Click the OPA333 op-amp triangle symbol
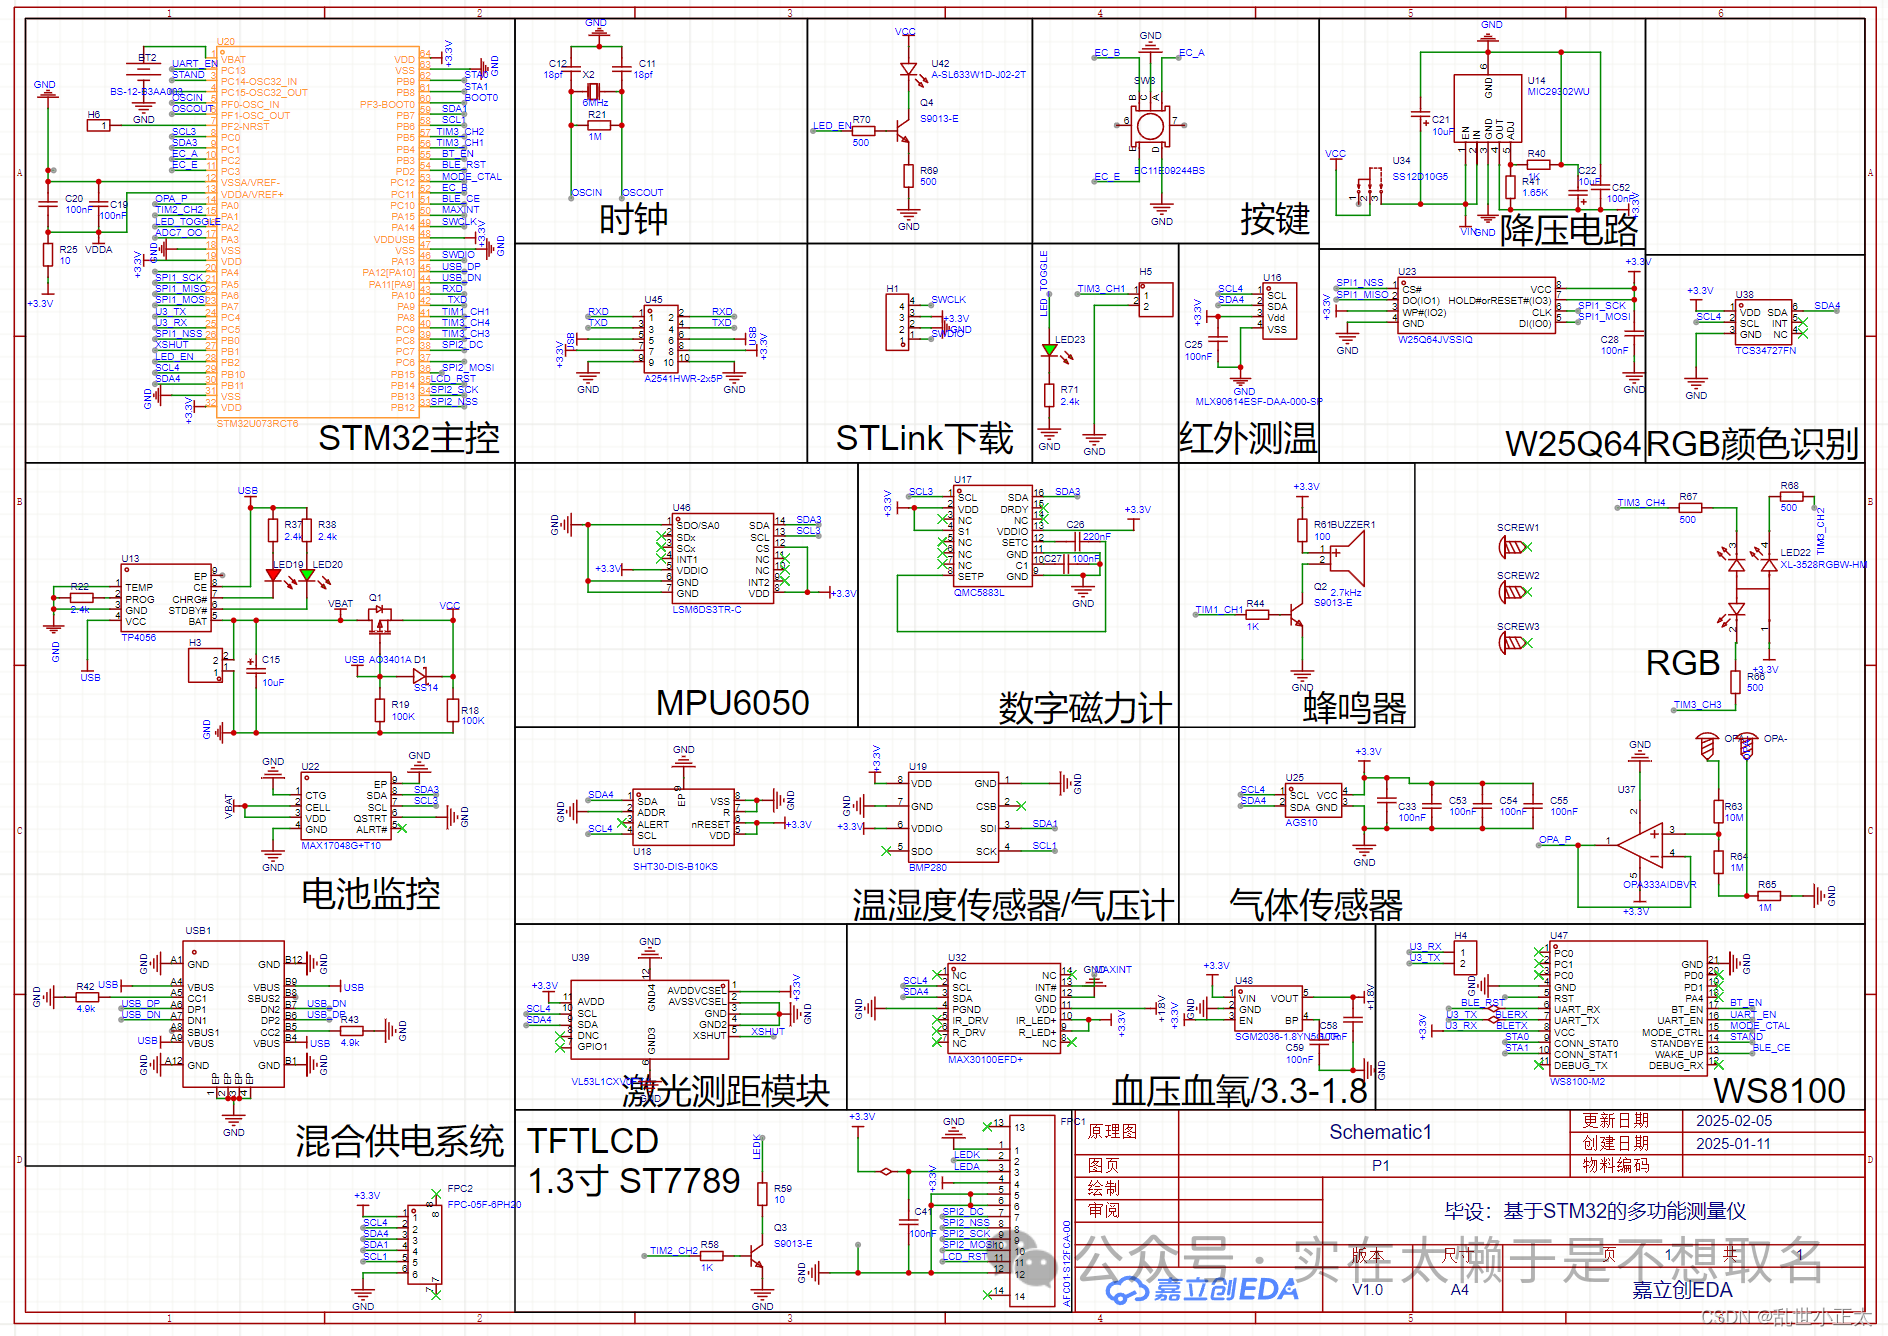Screen dimensions: 1888x1336 point(1641,845)
